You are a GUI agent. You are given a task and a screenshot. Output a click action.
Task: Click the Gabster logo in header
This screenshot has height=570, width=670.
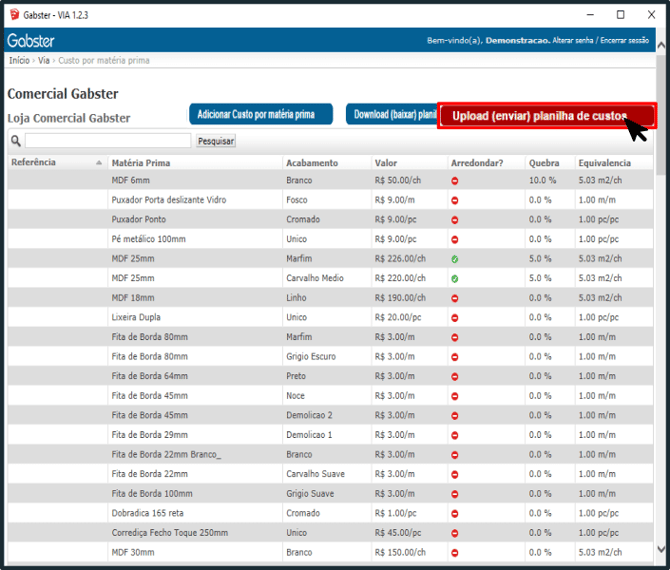[x=31, y=41]
